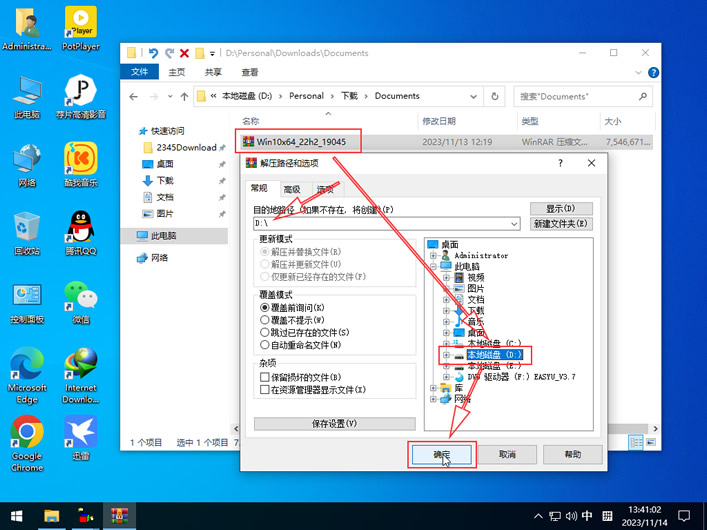
Task: Open the 回收站 recycle bin icon
Action: click(27, 234)
